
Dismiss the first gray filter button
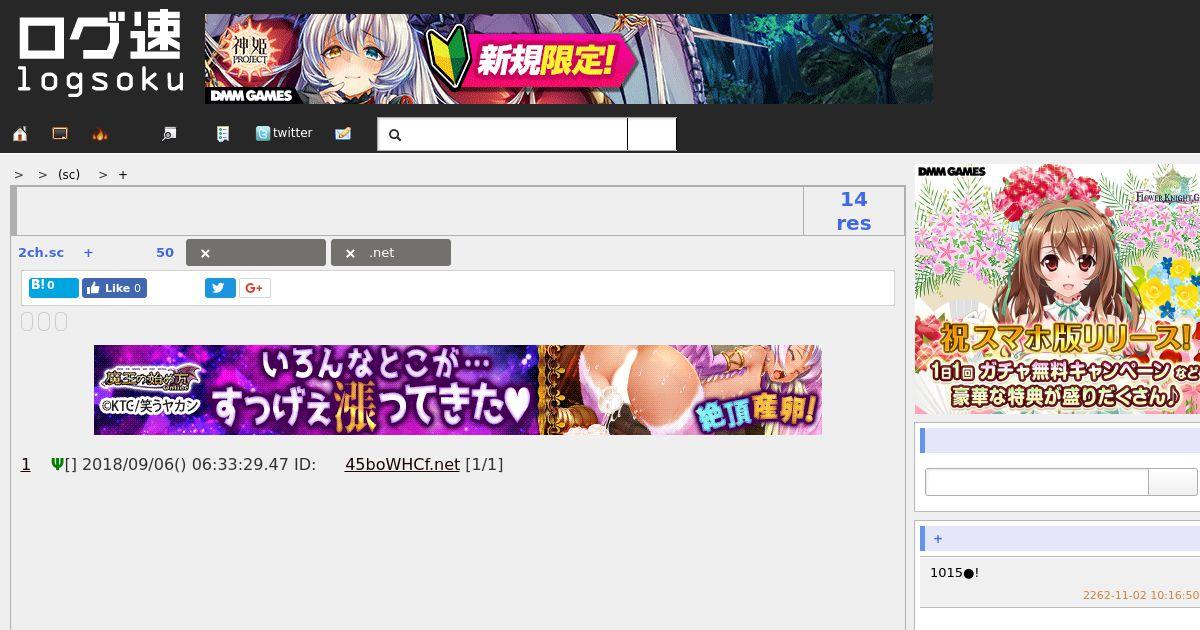[x=256, y=253]
